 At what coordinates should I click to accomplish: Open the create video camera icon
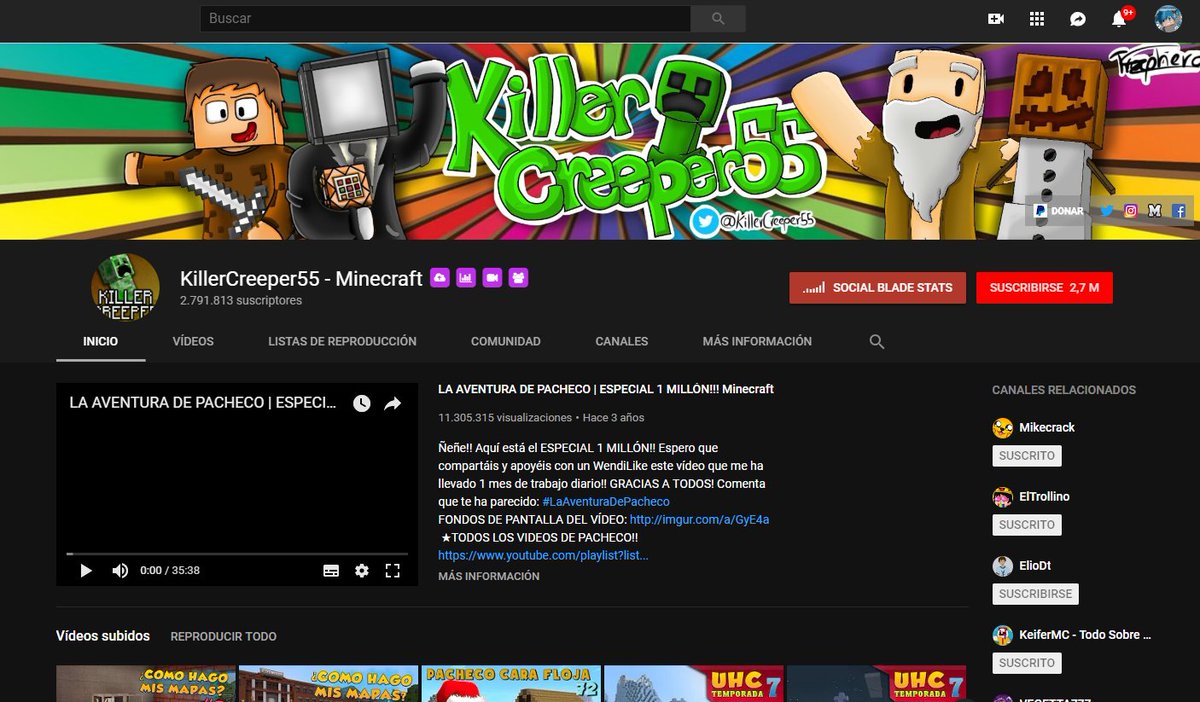coord(995,18)
